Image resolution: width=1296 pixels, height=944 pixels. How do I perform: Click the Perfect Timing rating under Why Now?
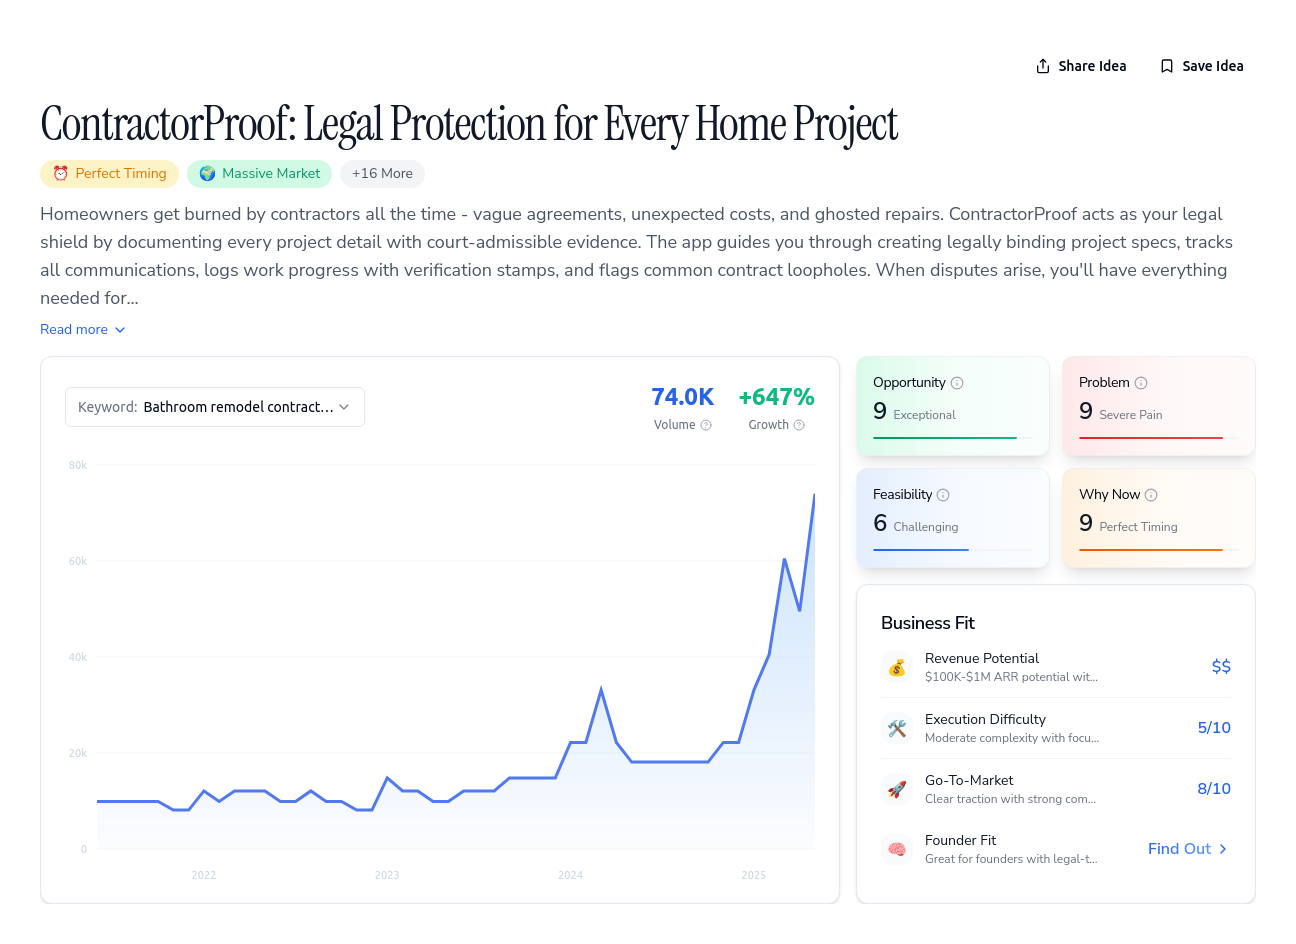1138,527
